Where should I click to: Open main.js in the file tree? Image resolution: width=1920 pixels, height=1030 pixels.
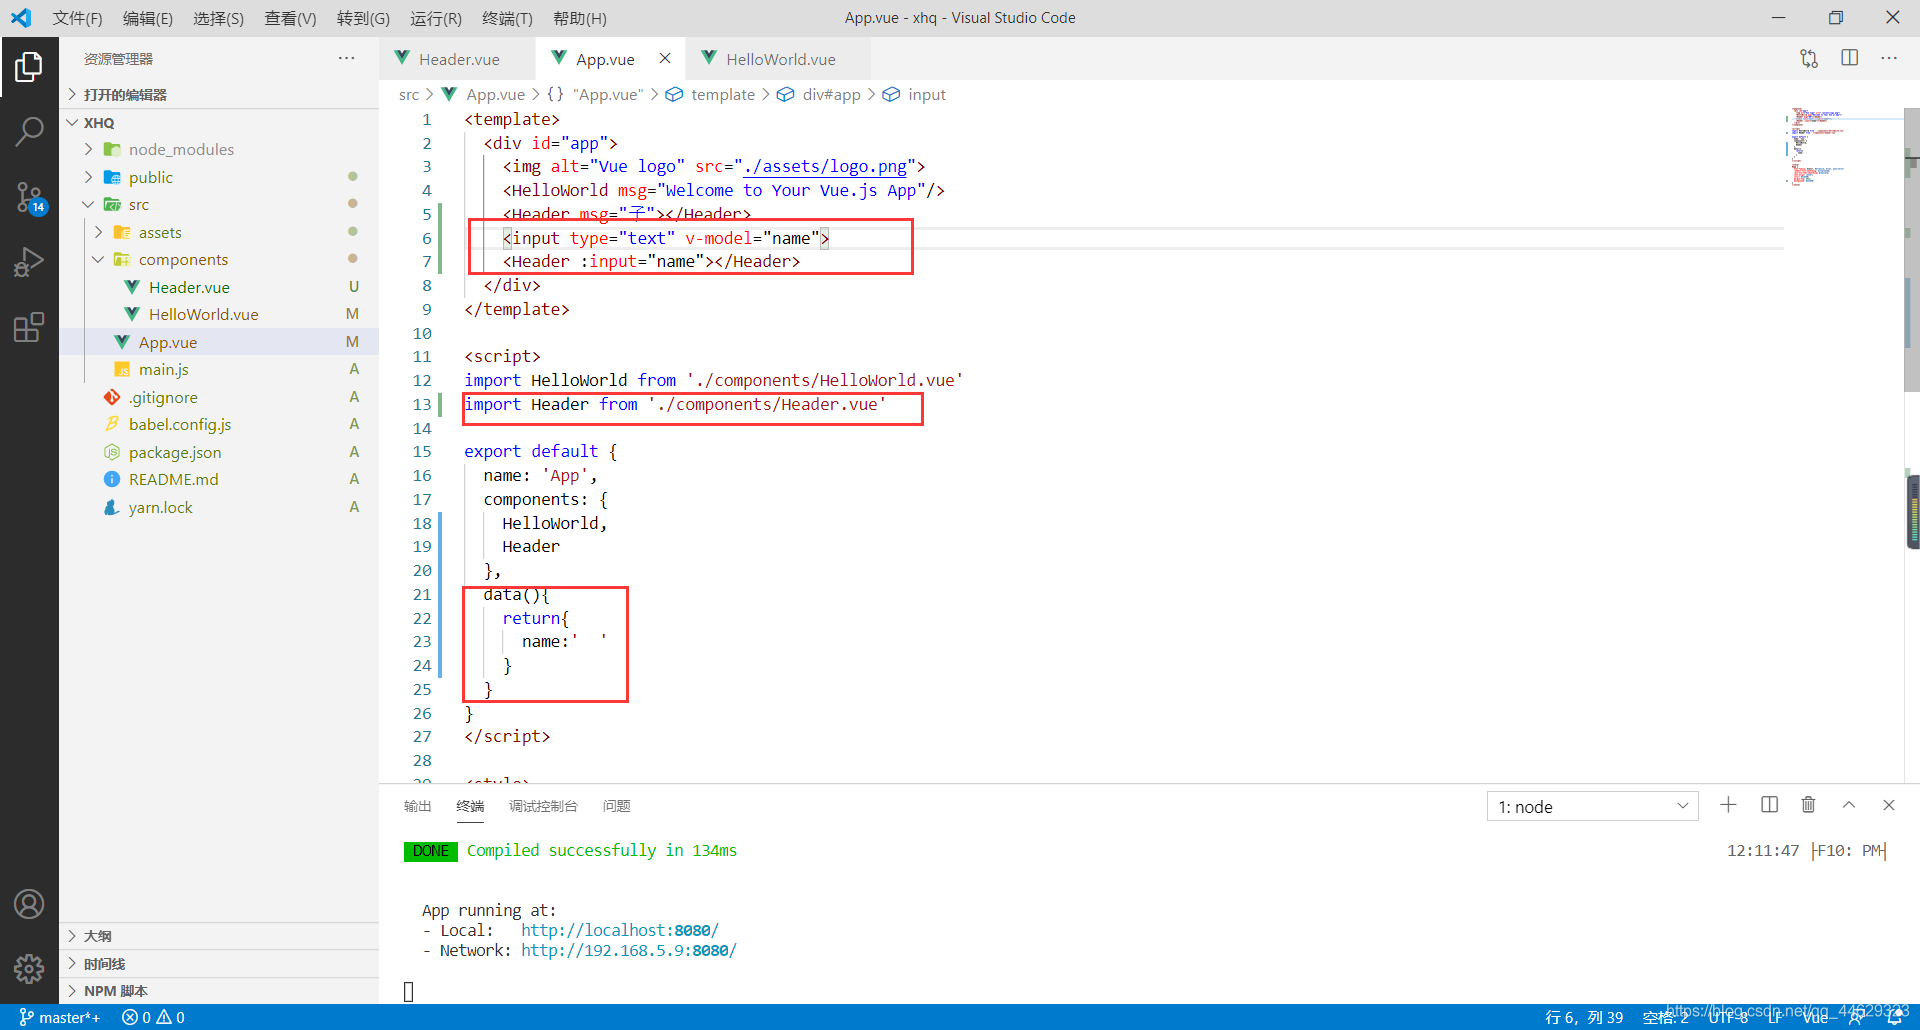tap(218, 369)
